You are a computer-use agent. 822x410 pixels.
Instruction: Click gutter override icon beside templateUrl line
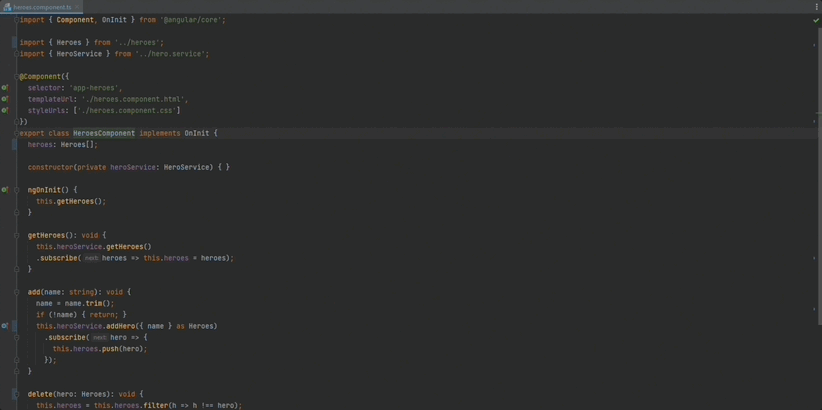click(x=5, y=99)
